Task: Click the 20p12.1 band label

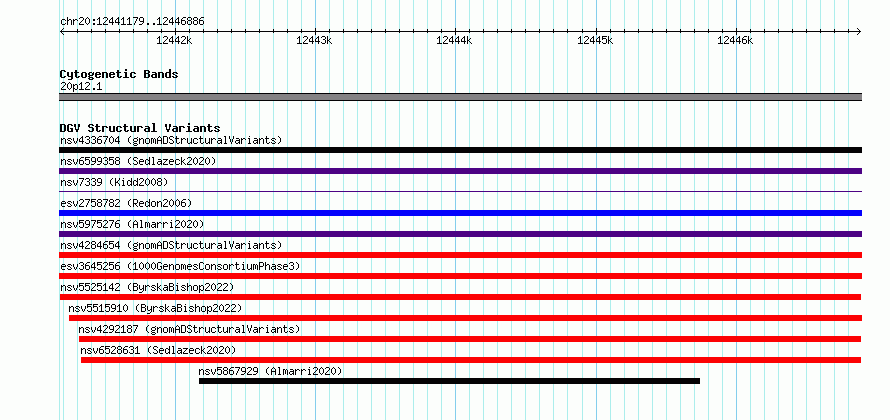Action: click(81, 87)
